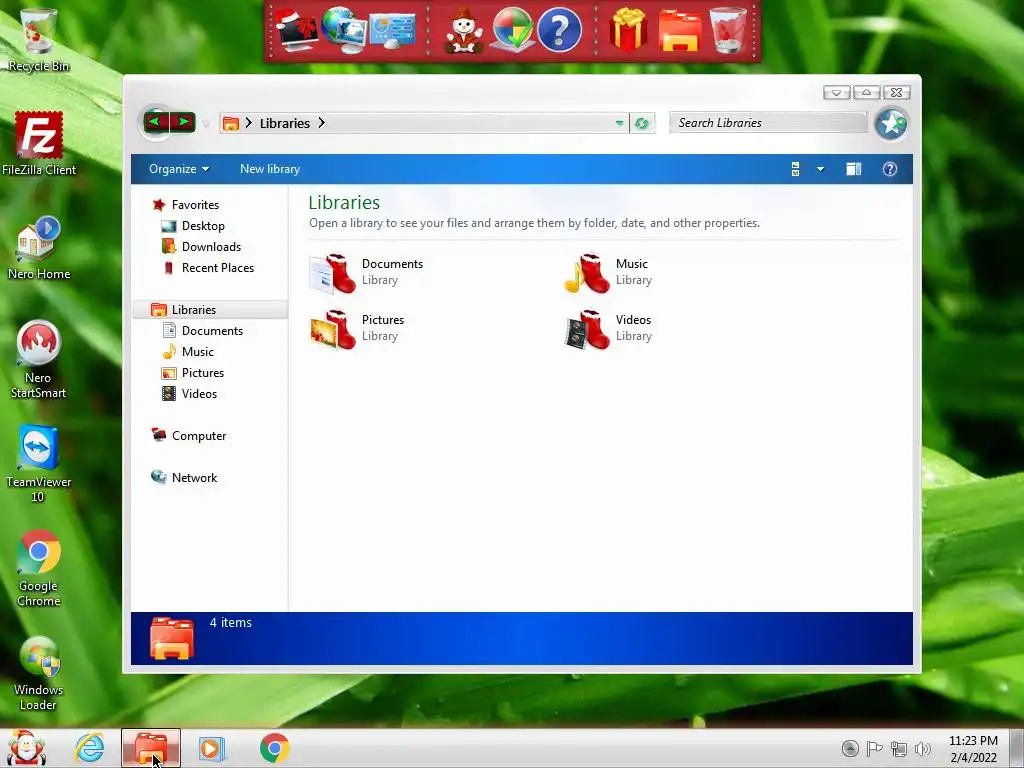The image size is (1024, 768).
Task: Open Windows Media Player from taskbar
Action: pyautogui.click(x=212, y=748)
